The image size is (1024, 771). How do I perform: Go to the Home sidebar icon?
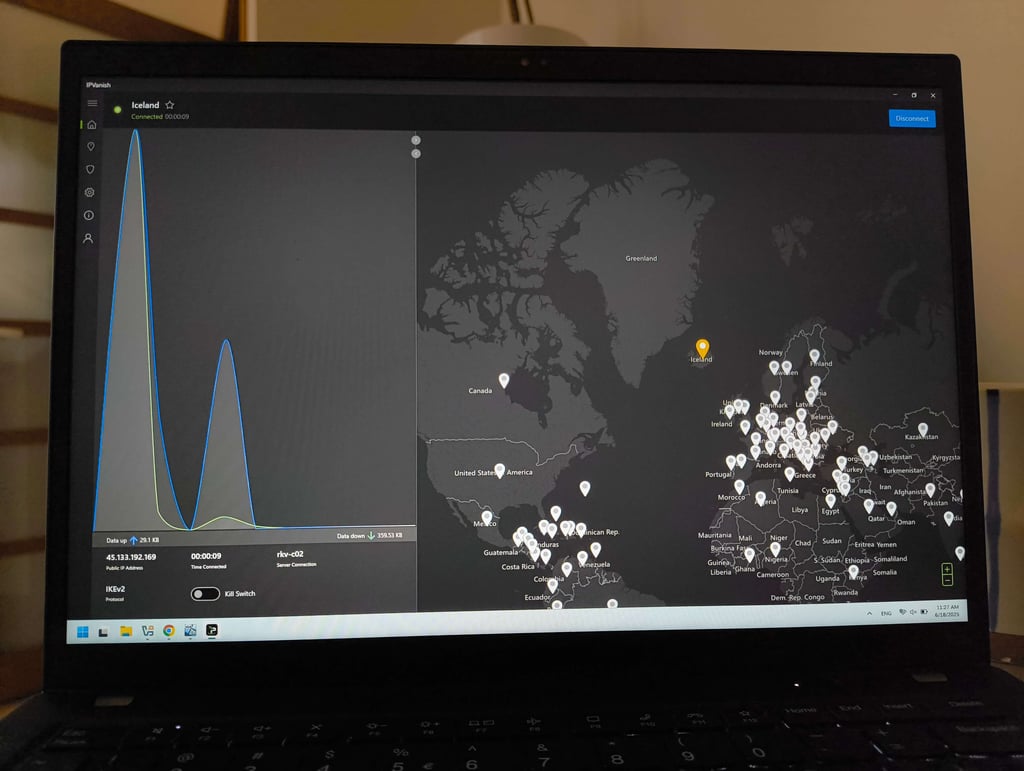pyautogui.click(x=91, y=125)
